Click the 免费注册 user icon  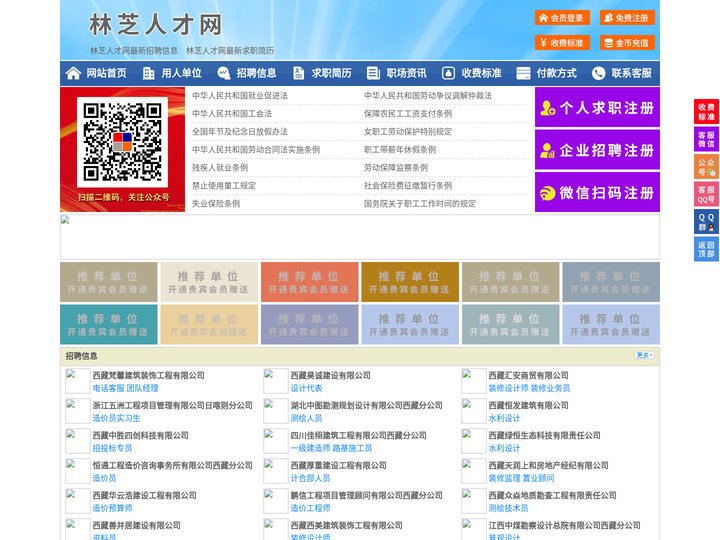(608, 18)
